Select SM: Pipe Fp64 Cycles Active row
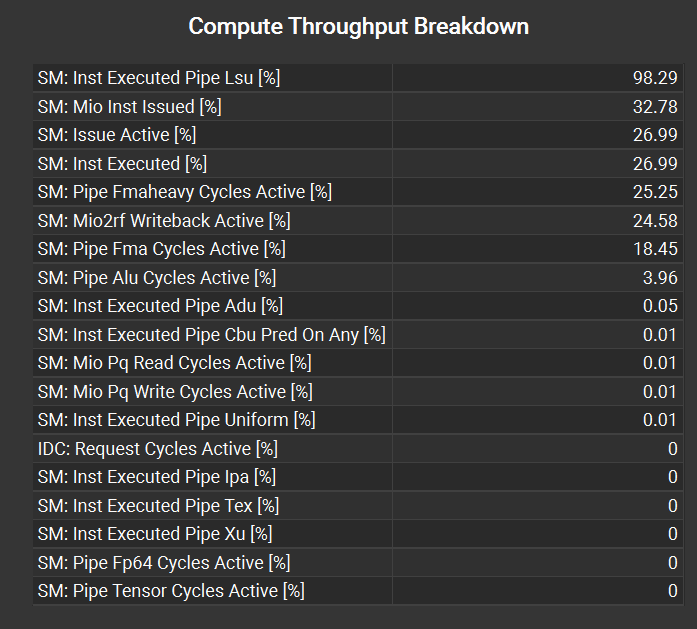The image size is (697, 629). click(358, 562)
